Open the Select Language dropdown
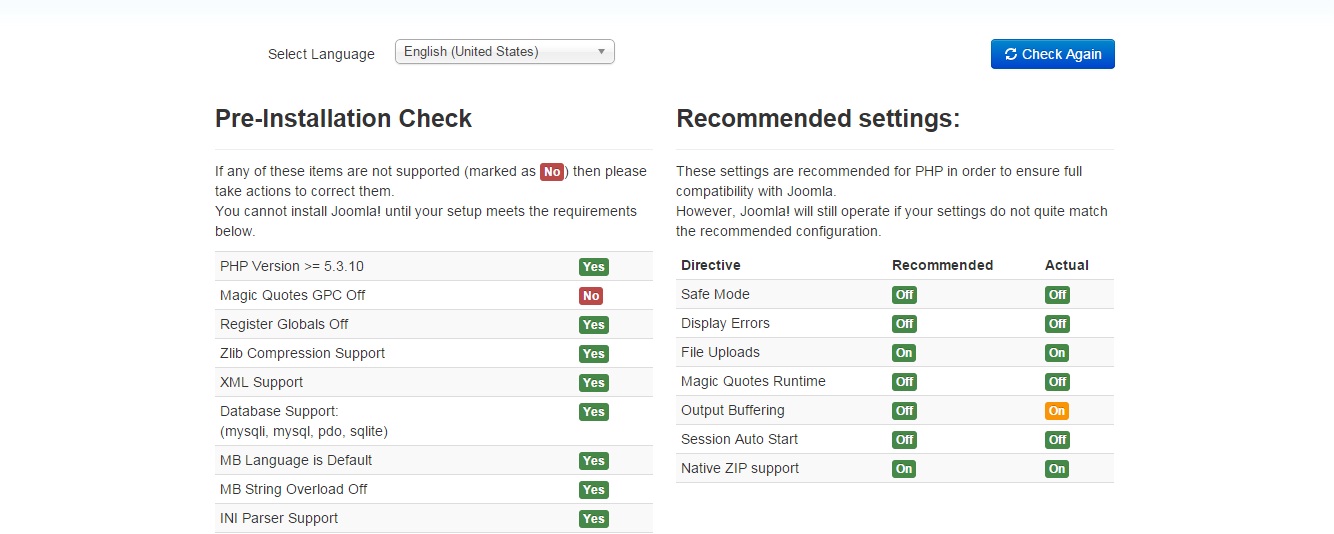The width and height of the screenshot is (1334, 534). click(504, 52)
